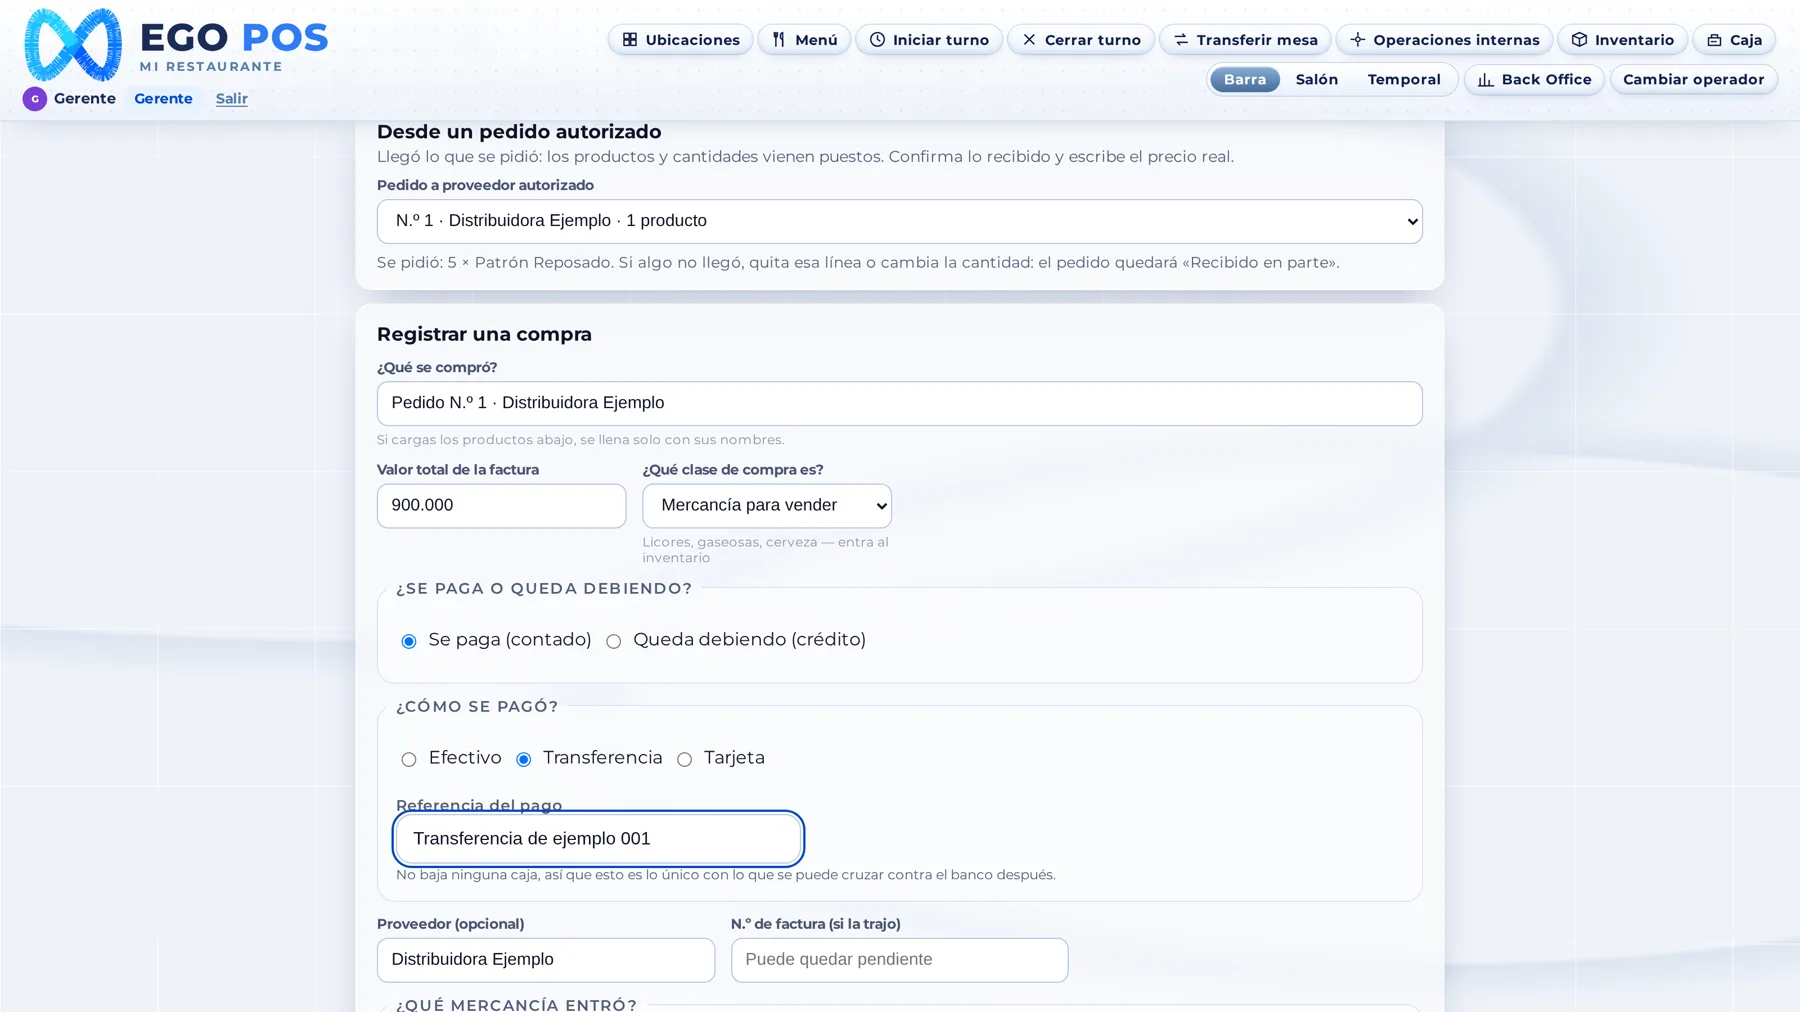Open the Mercancía para vender dropdown
The width and height of the screenshot is (1800, 1012).
click(x=767, y=506)
